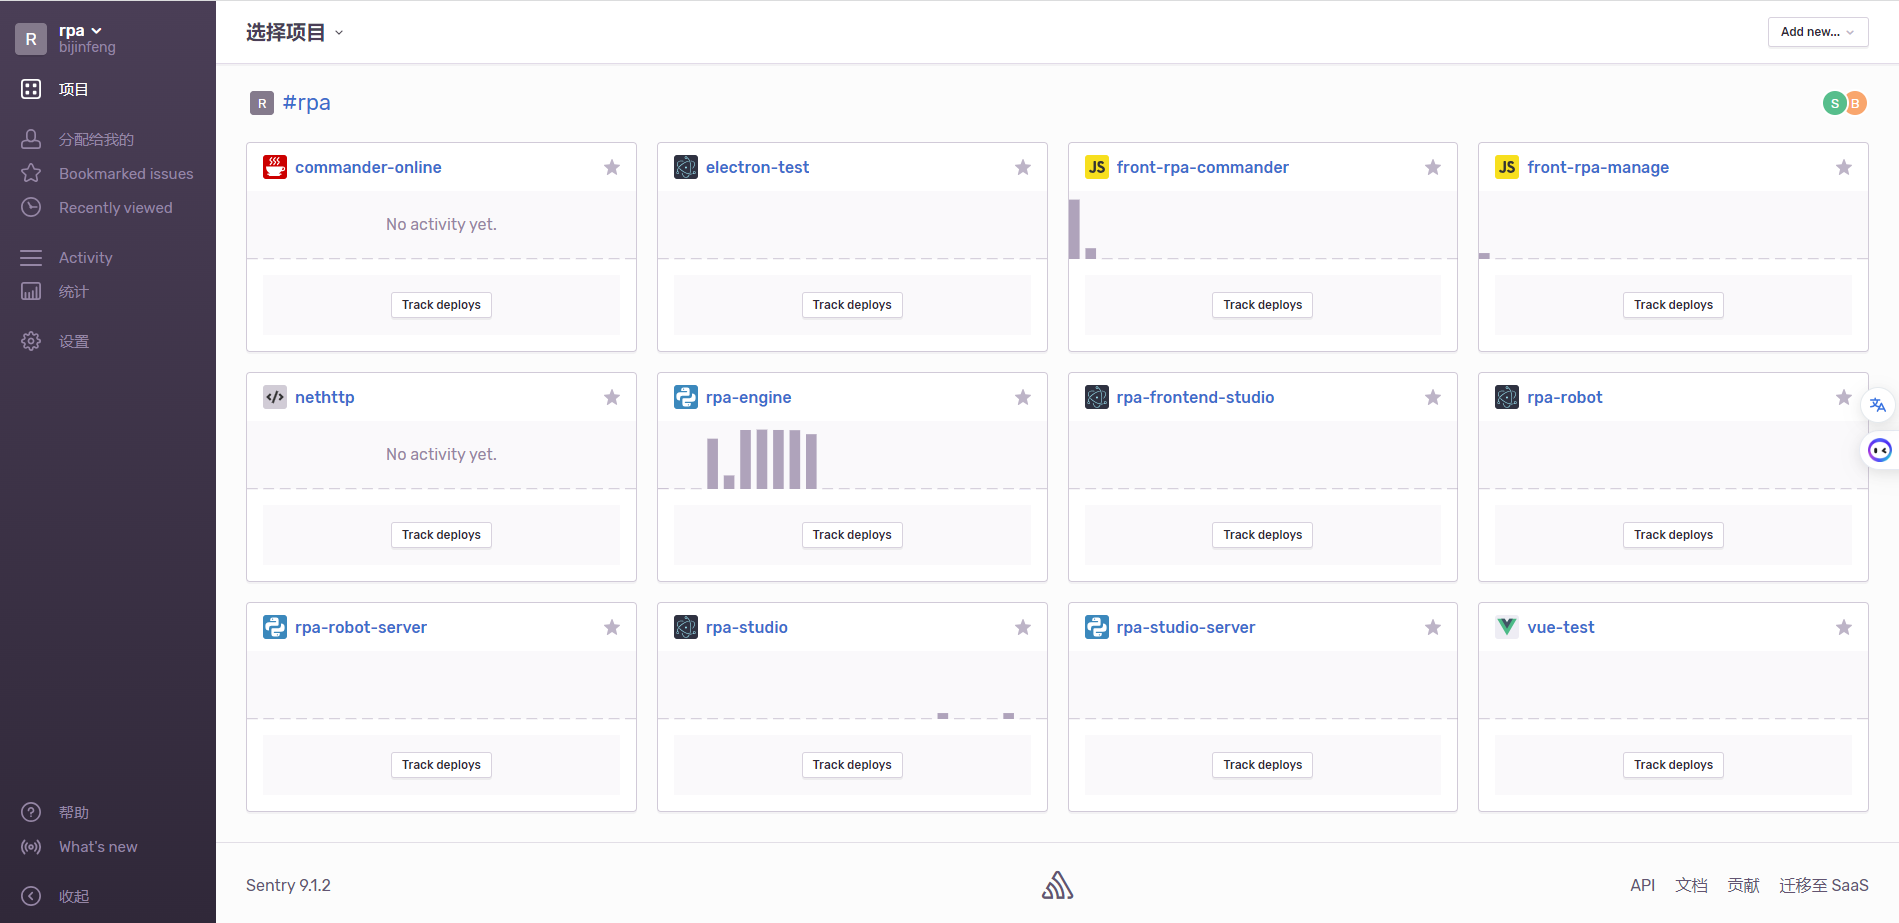Open the rpa organization dropdown
The height and width of the screenshot is (923, 1899).
point(80,31)
